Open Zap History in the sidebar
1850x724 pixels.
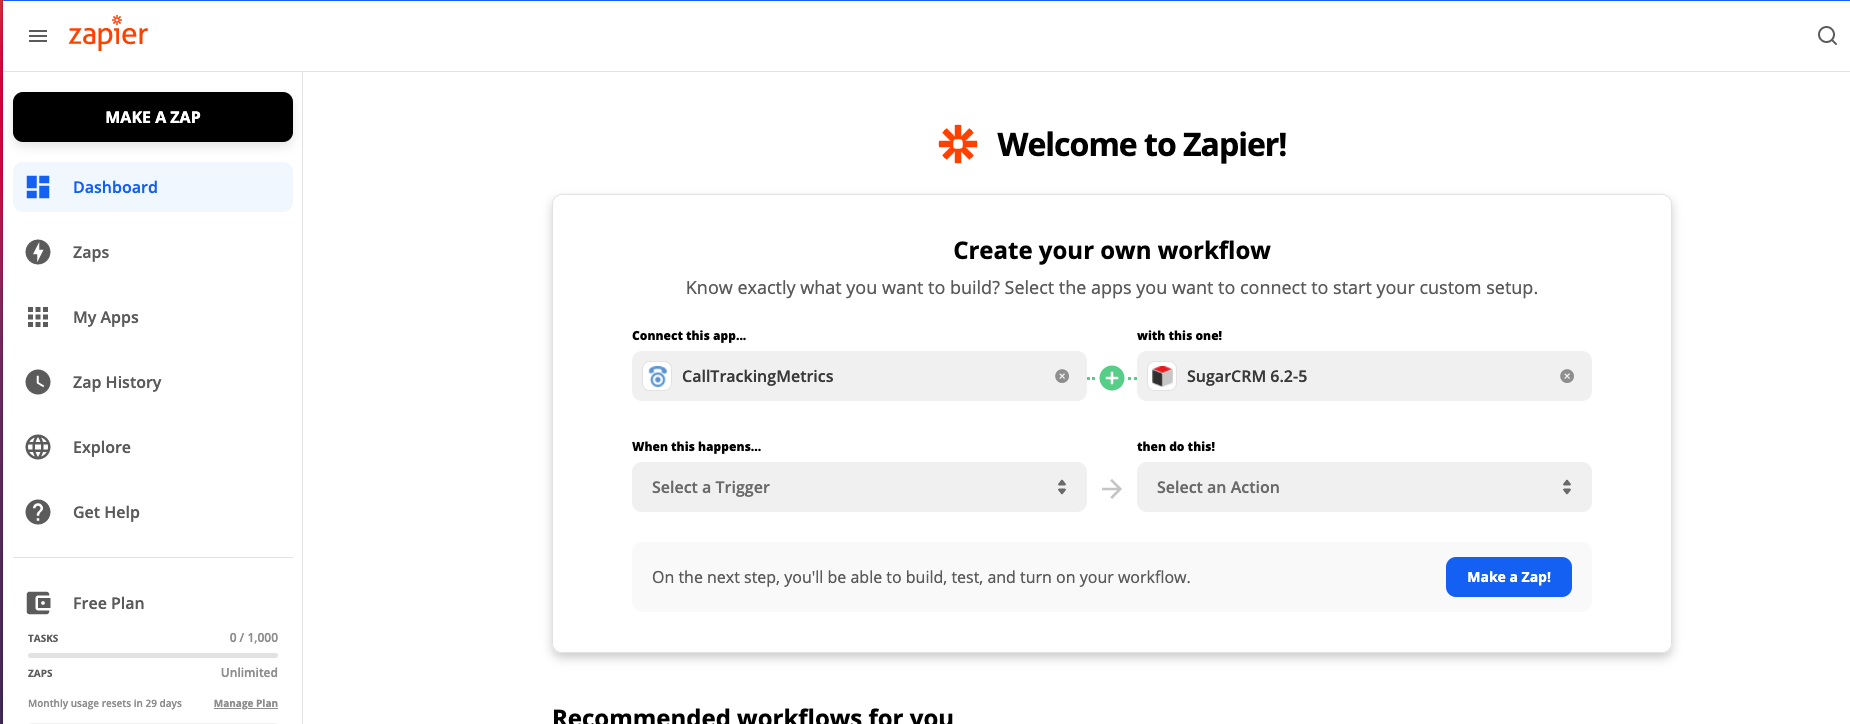pos(153,382)
